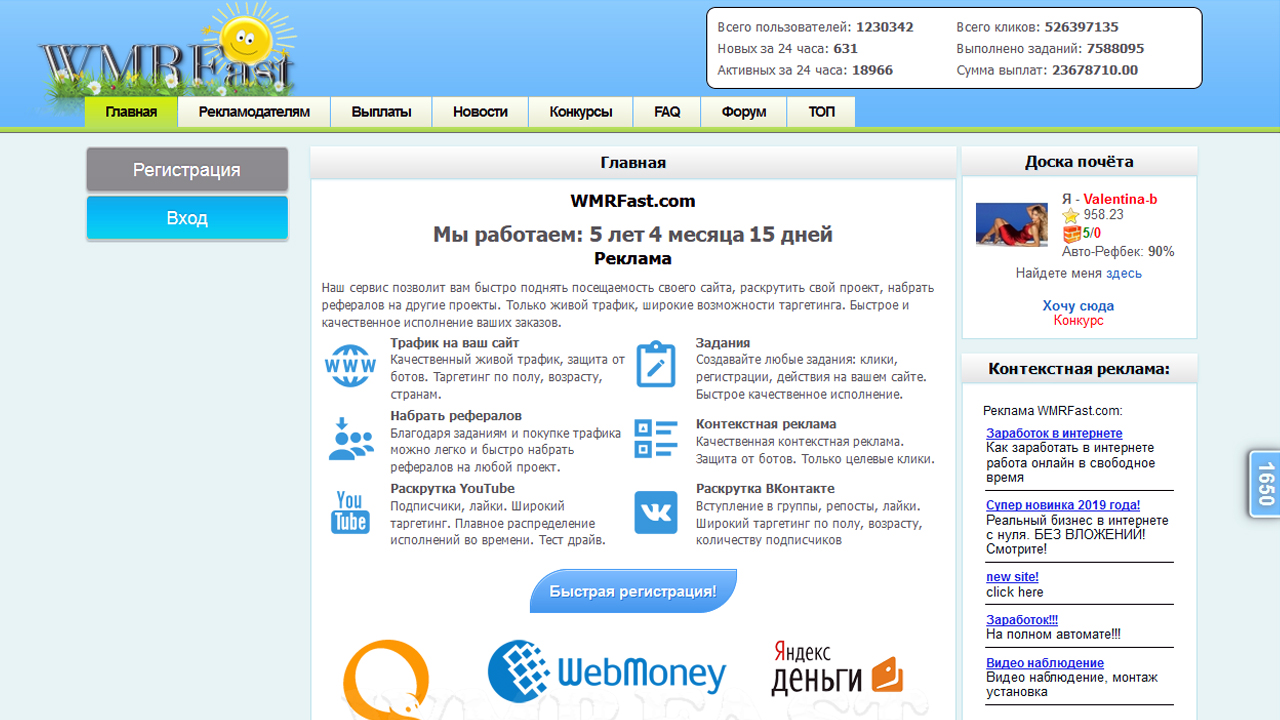Open the Главная tab

pos(131,112)
